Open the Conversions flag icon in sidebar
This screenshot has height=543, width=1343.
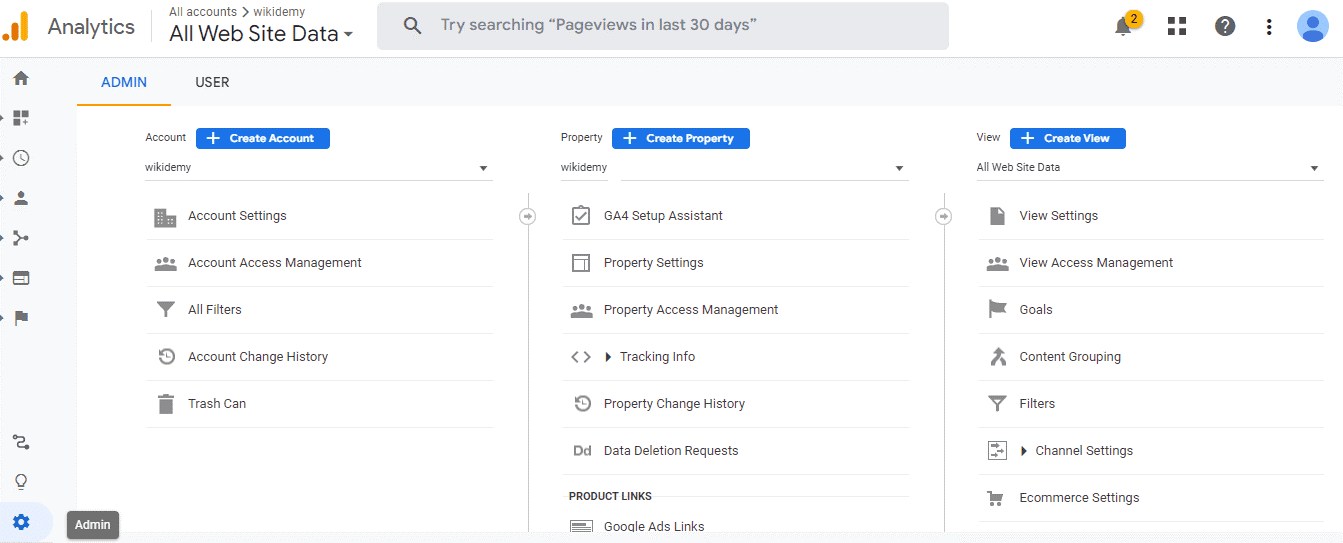click(x=21, y=318)
